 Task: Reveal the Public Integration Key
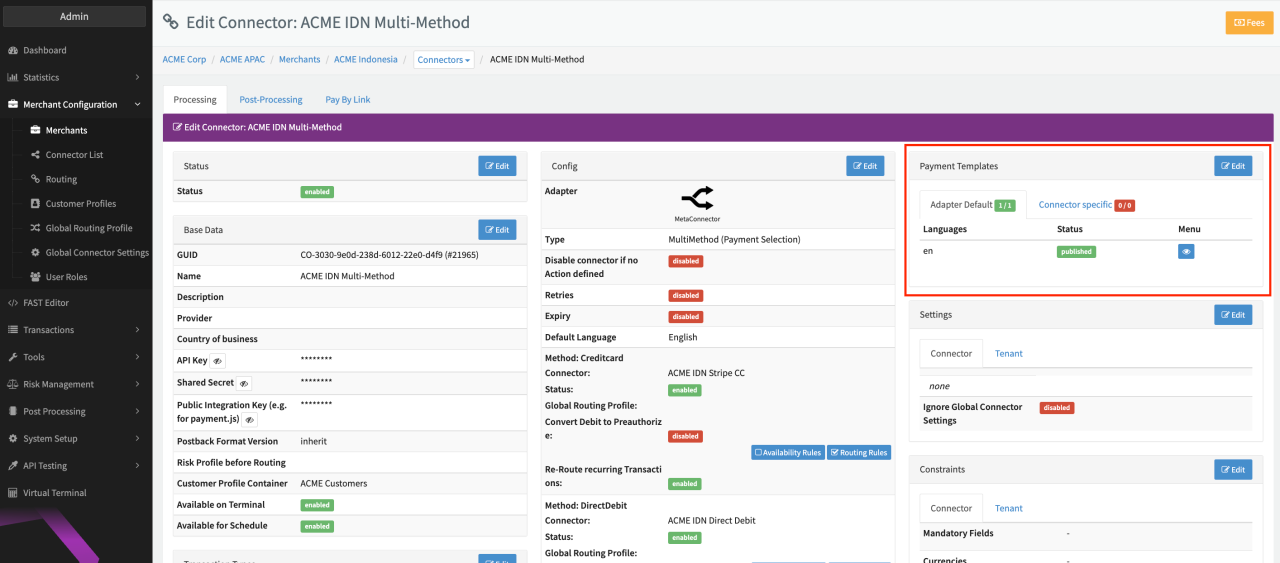[249, 421]
